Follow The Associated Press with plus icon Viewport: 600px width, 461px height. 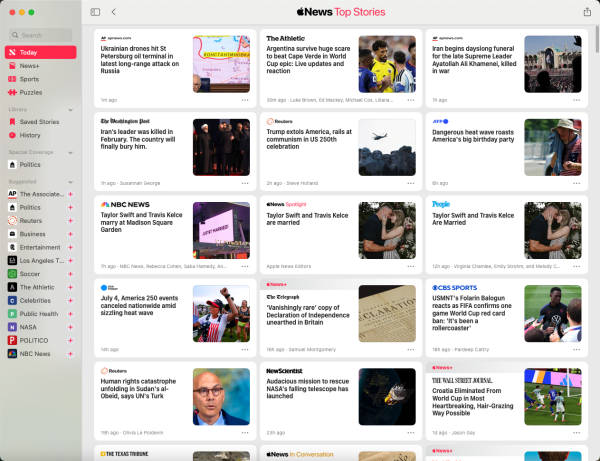tap(70, 194)
